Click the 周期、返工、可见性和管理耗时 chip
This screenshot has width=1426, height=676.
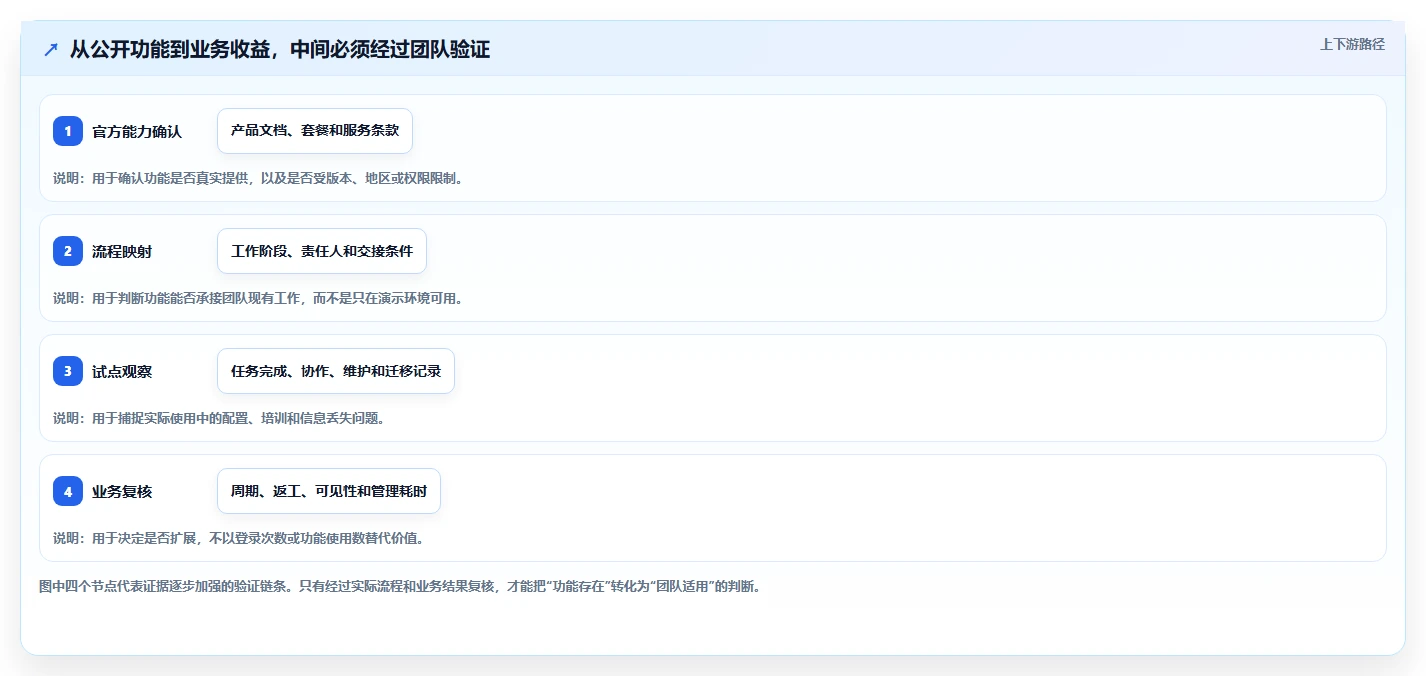click(x=329, y=491)
